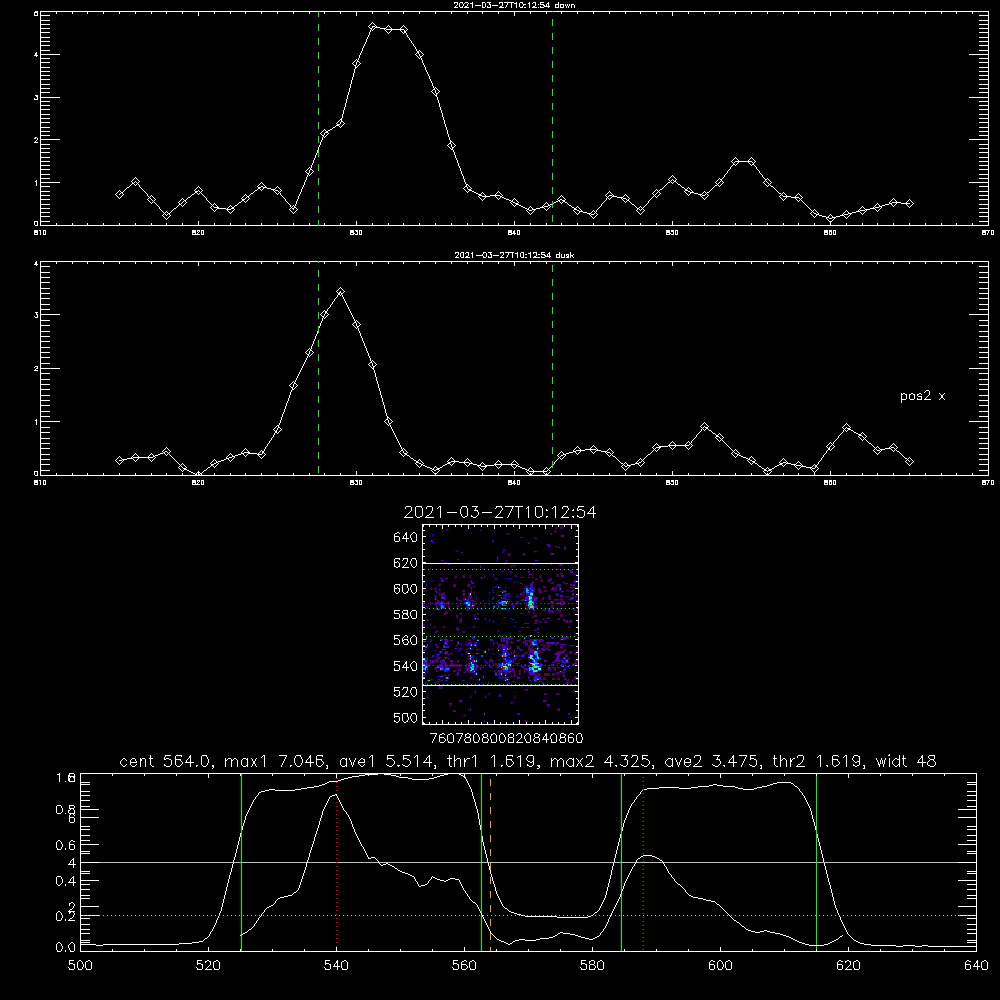
Task: Click the red dotted line at 540 in bottom plot
Action: click(337, 862)
